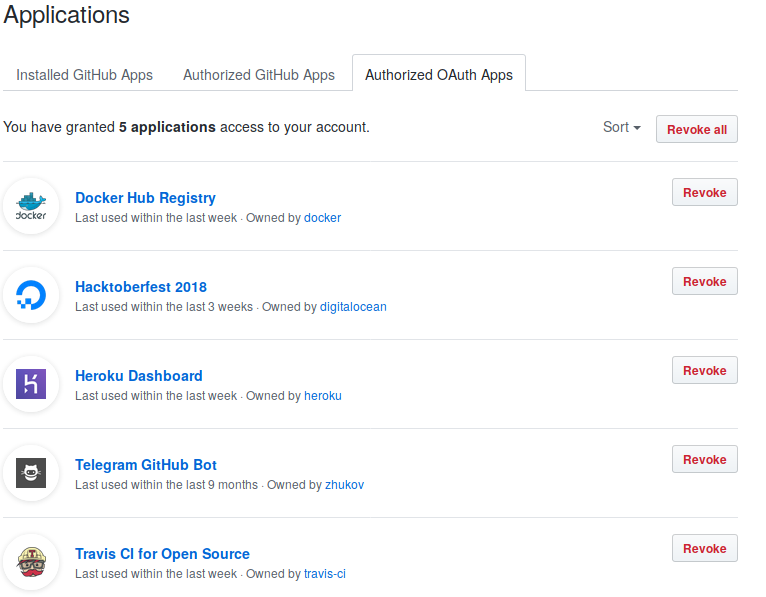Image resolution: width=766 pixels, height=597 pixels.
Task: Click the DigitalOcean Hacktoberfest logo icon
Action: (x=31, y=296)
